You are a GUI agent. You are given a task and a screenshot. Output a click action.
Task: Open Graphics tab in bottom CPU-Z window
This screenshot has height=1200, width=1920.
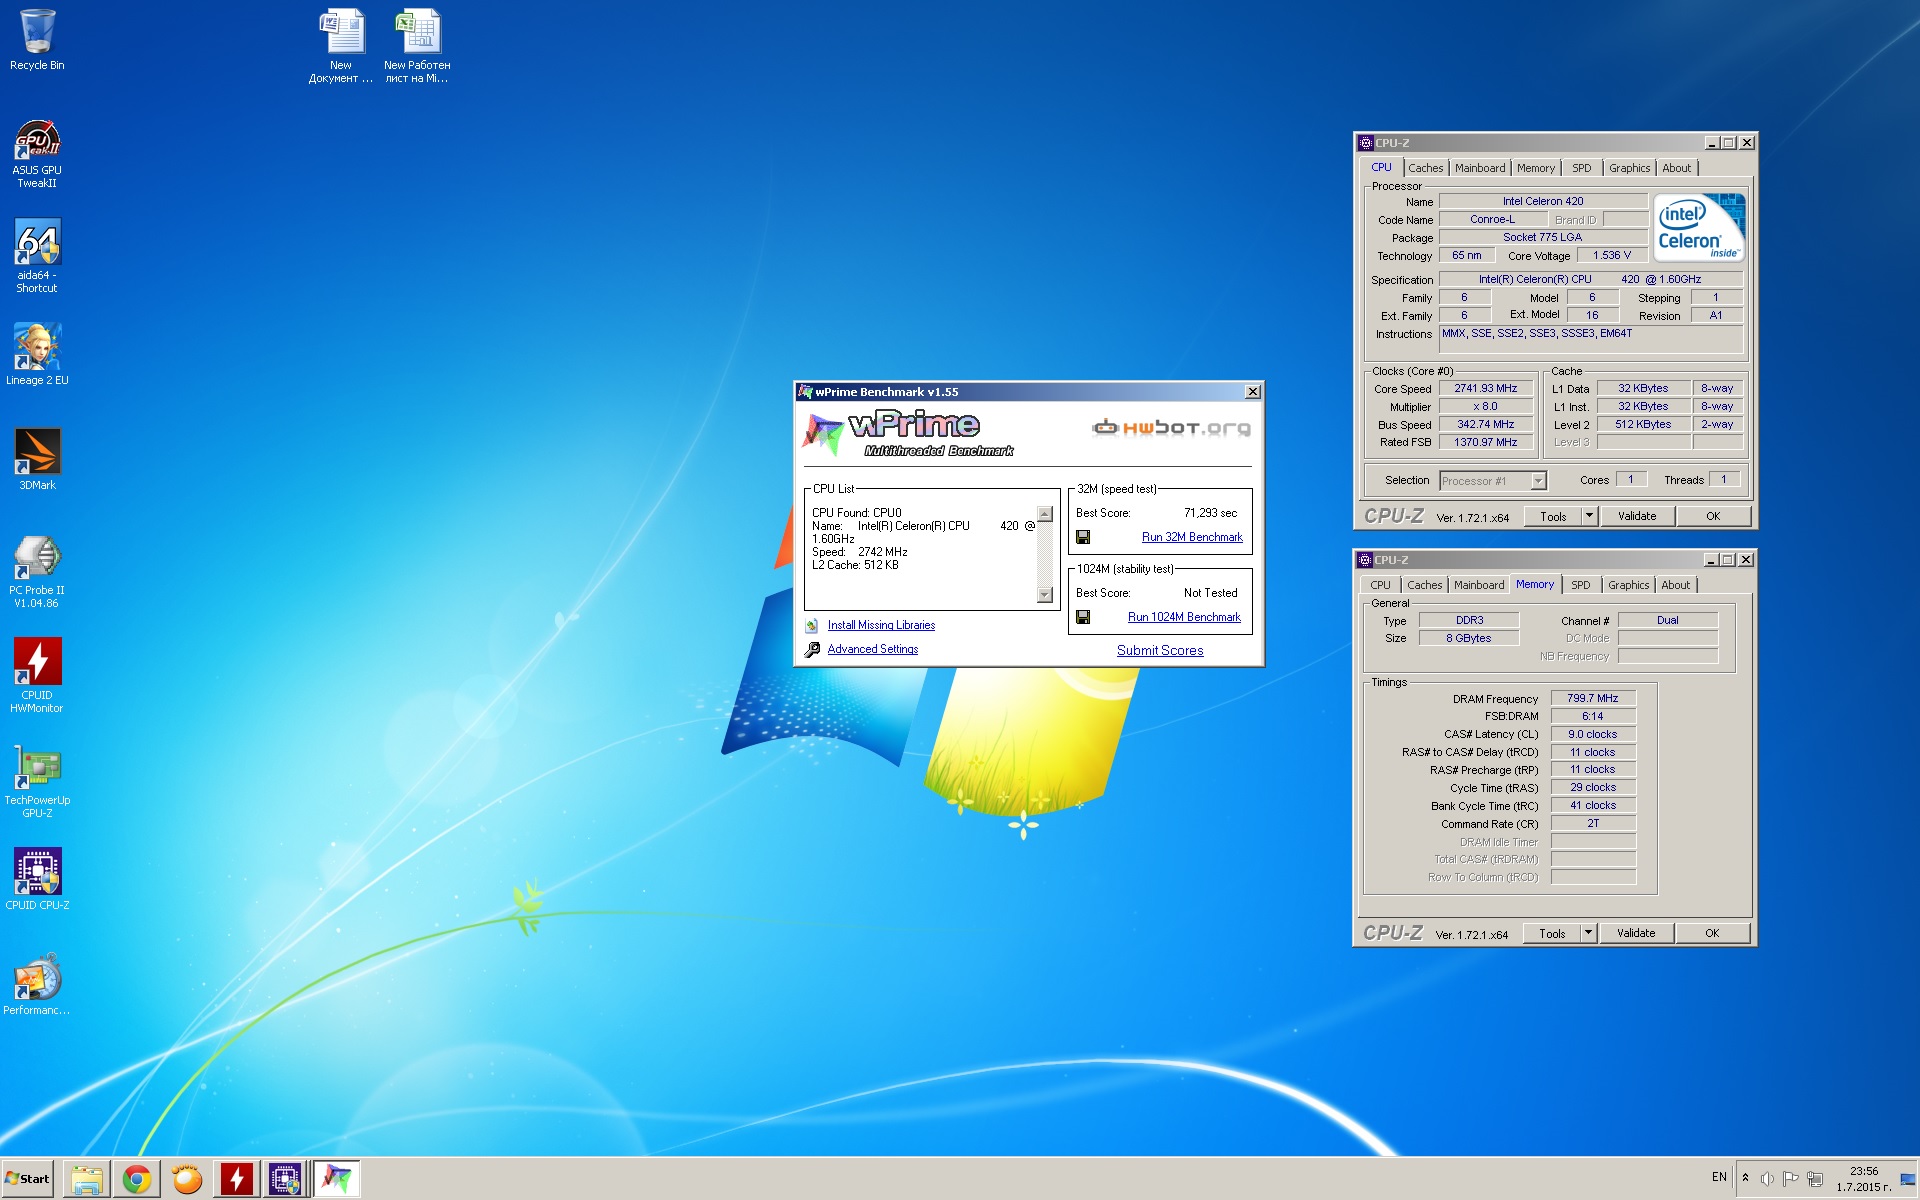click(x=1628, y=585)
